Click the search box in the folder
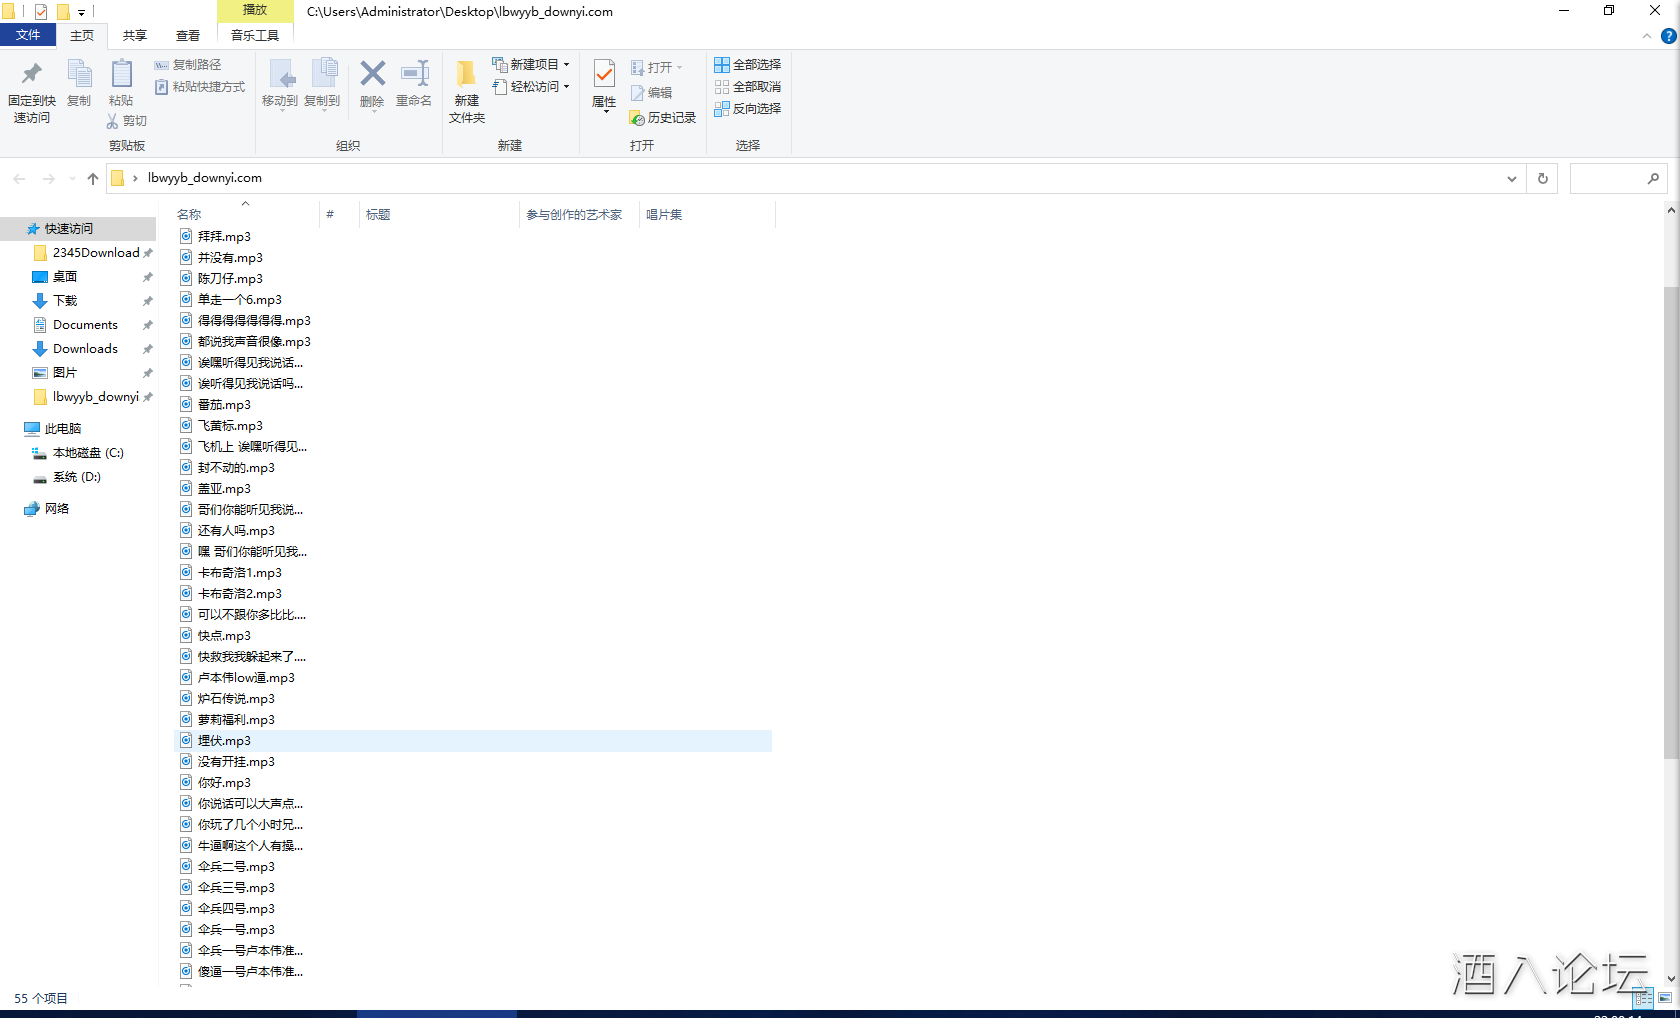 [x=1618, y=179]
